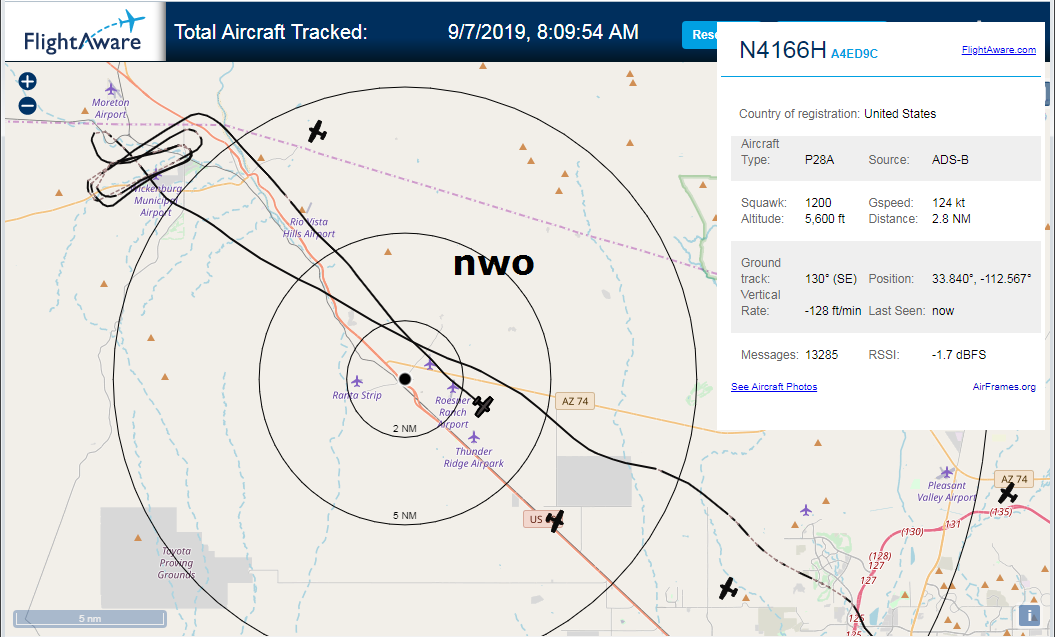Click the 5 NM range ring label
The image size is (1055, 637).
point(404,516)
